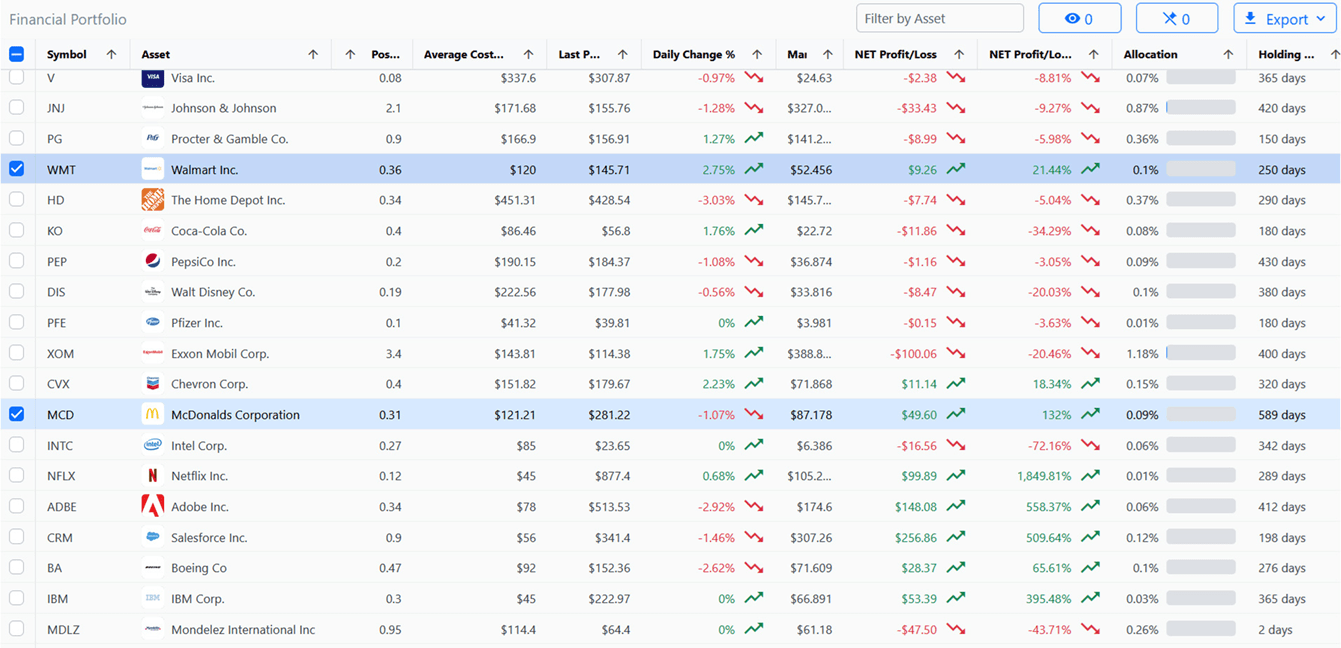Sort by the Symbol column arrow
Viewport: 1341px width, 648px height.
111,54
